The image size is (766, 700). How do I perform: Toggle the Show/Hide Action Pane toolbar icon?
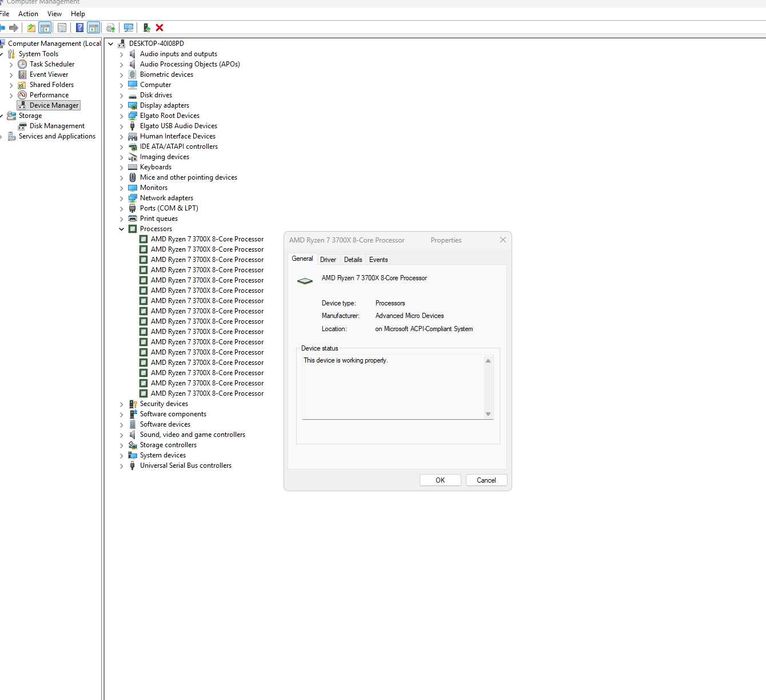coord(93,28)
